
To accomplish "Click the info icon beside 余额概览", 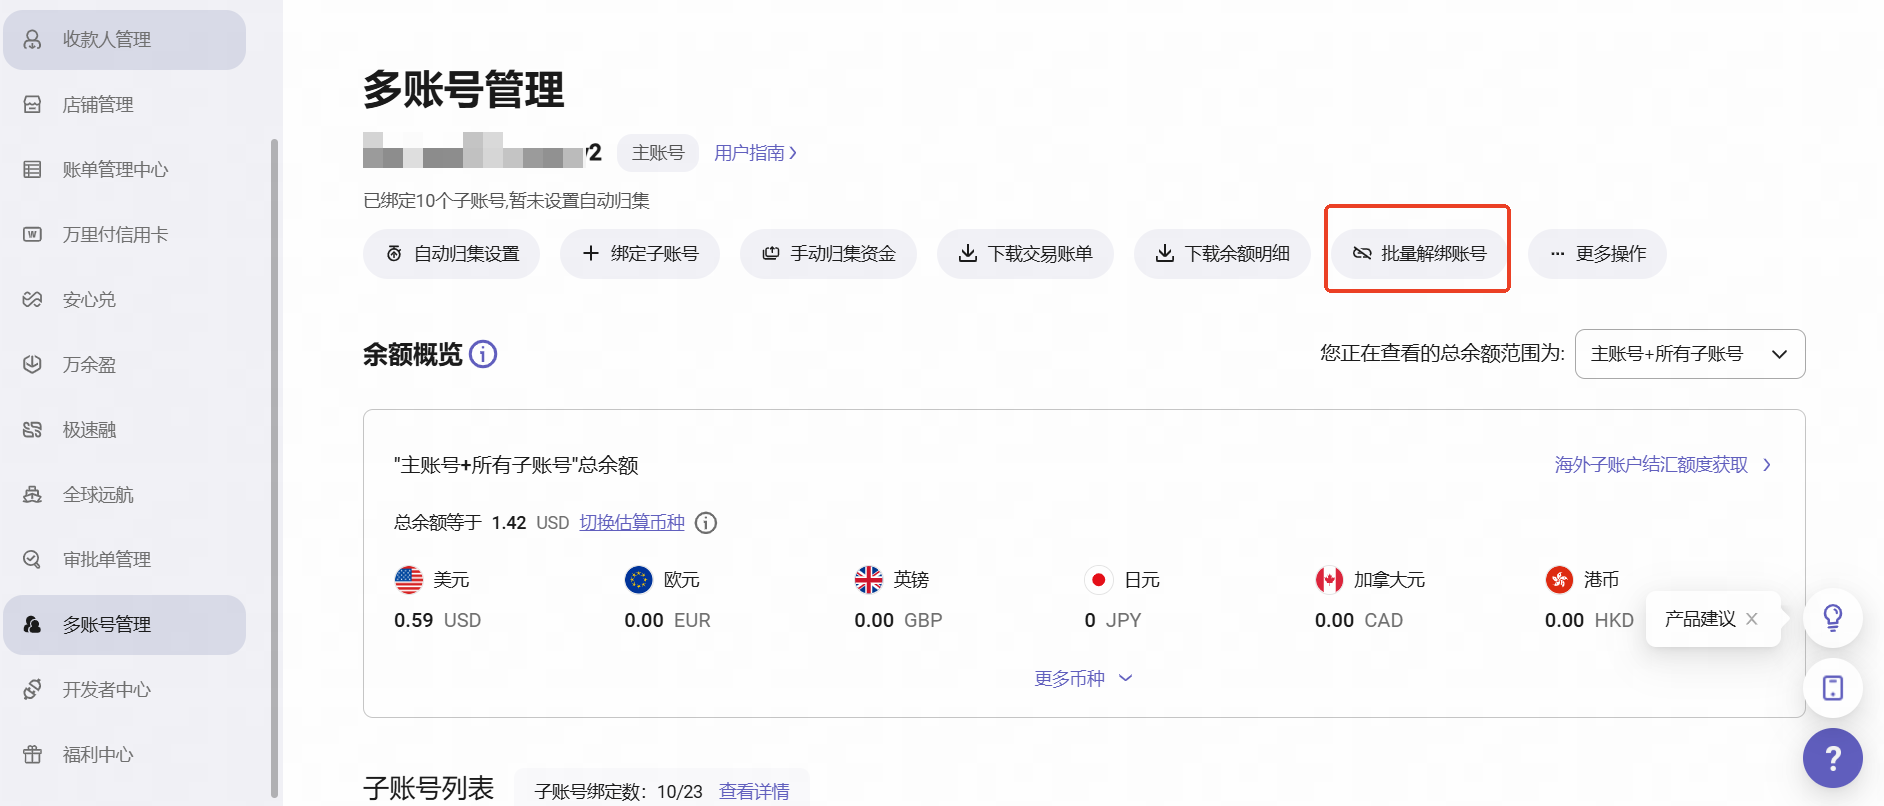I will click(x=483, y=354).
